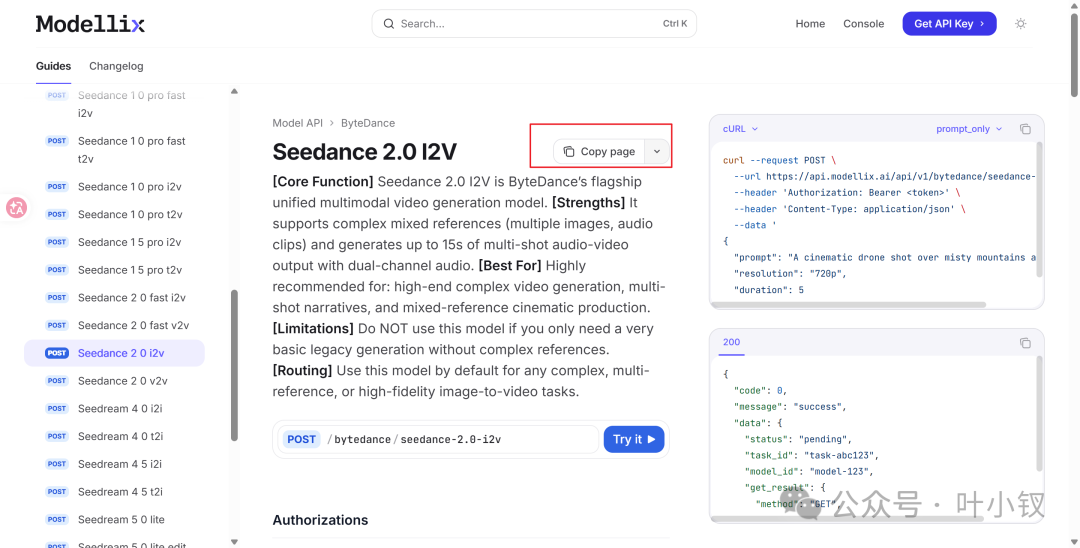
Task: Click the POST badge in endpoint bar
Action: (301, 439)
